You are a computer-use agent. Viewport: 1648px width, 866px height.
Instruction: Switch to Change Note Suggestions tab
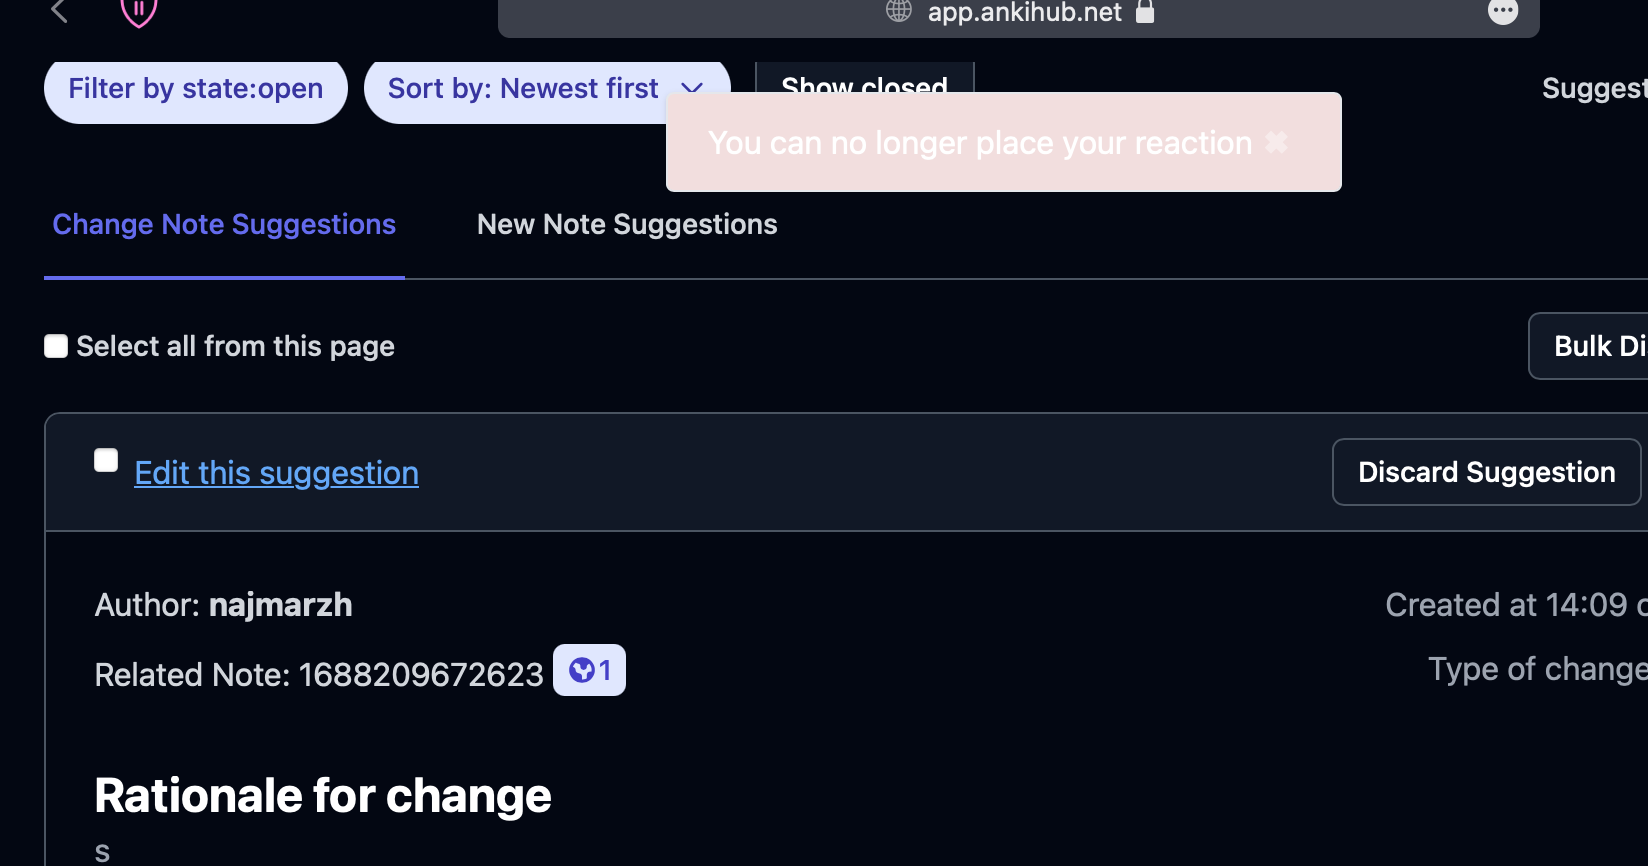[224, 225]
